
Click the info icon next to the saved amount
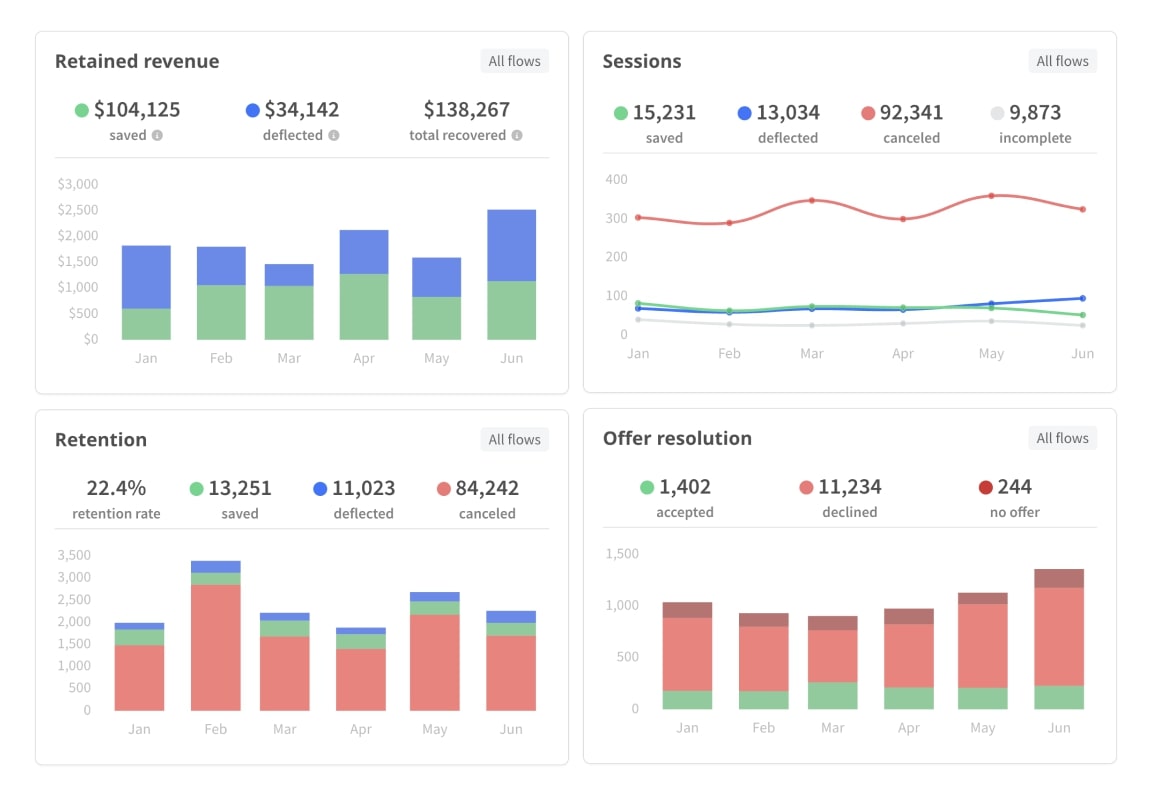(x=157, y=135)
